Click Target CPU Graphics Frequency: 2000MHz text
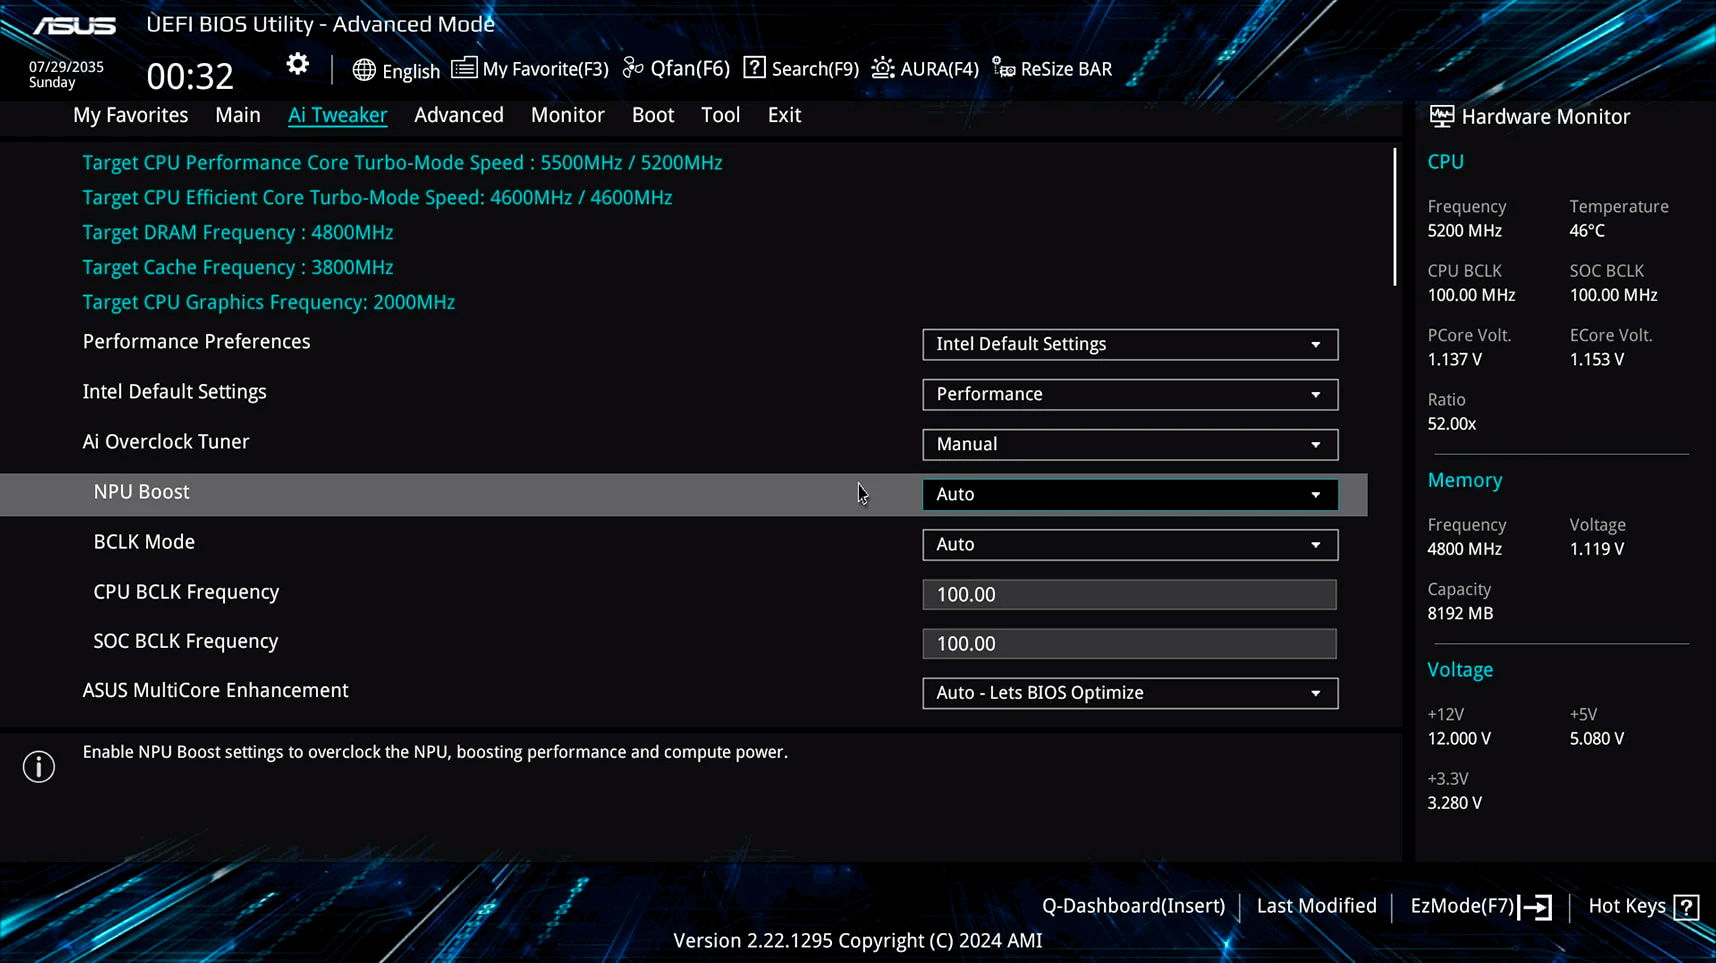This screenshot has width=1716, height=963. tap(269, 302)
